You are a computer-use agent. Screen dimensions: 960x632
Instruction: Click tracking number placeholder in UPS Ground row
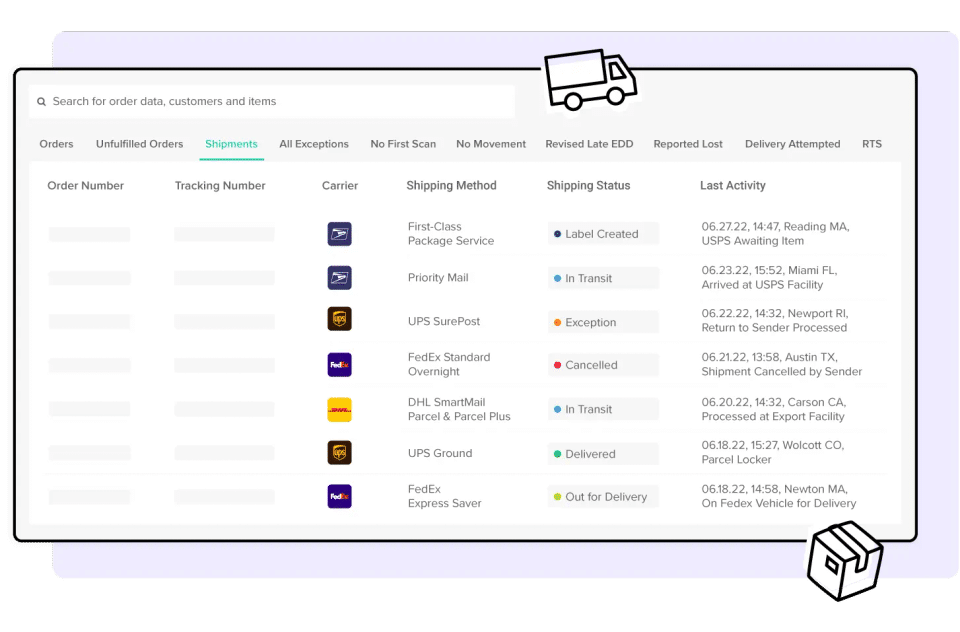(x=224, y=453)
